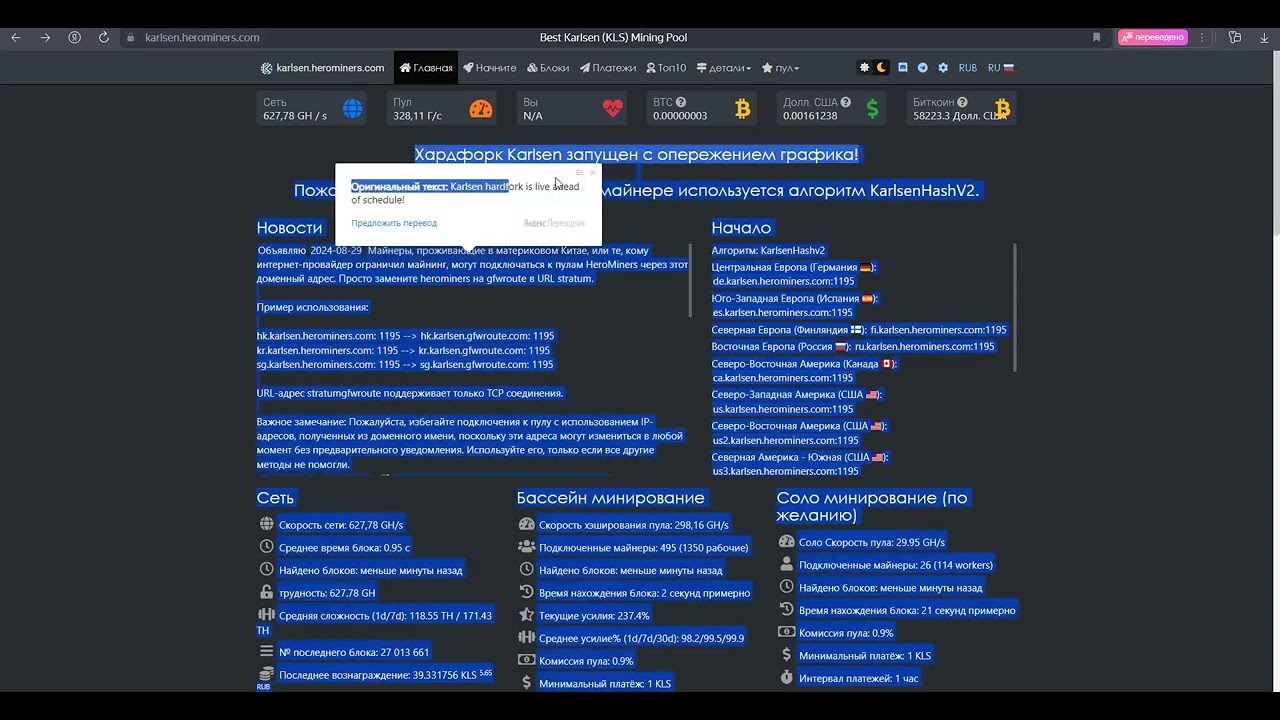Click 'Яндекс Переводчик' label in popup
Viewport: 1280px width, 720px height.
tap(554, 223)
